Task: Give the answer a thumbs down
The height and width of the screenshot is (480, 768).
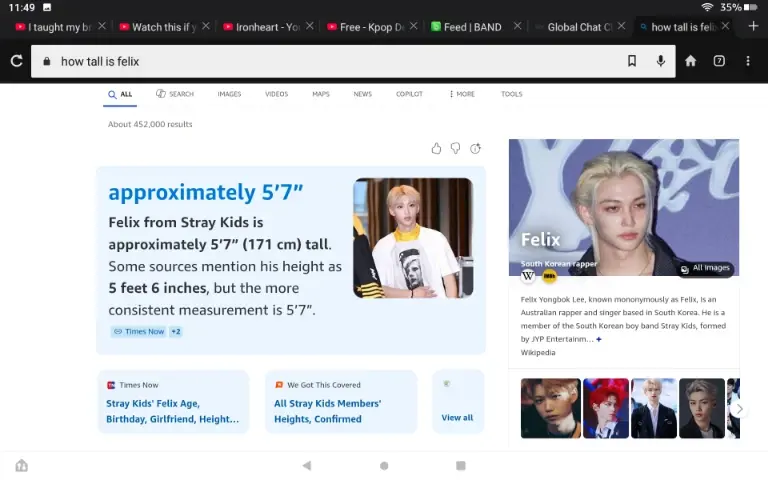Action: coord(456,148)
